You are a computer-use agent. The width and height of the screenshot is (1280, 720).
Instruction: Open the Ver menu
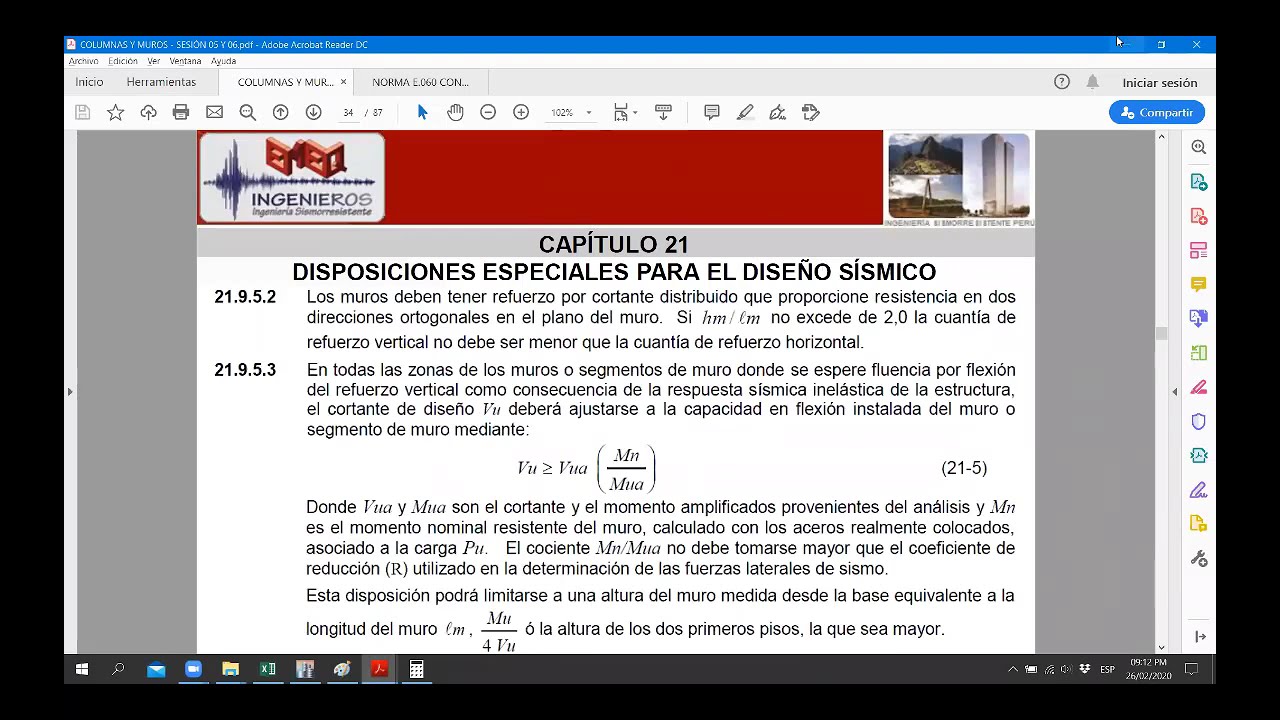pos(154,61)
